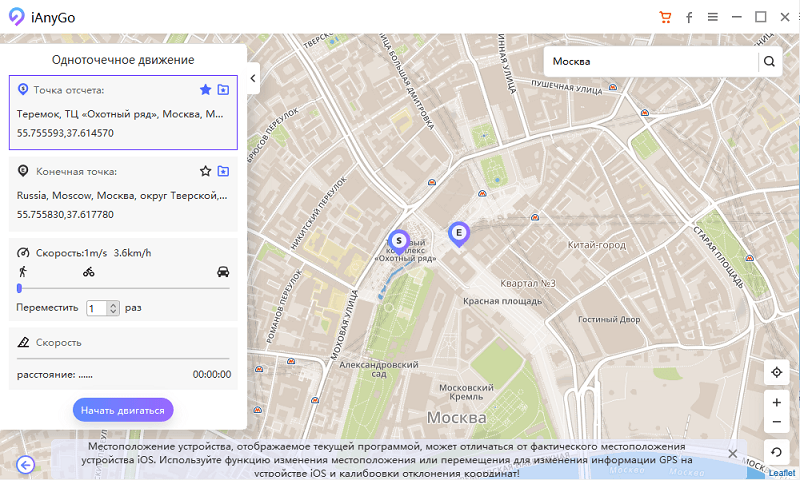Click the Квартал №3 map label

point(528,283)
